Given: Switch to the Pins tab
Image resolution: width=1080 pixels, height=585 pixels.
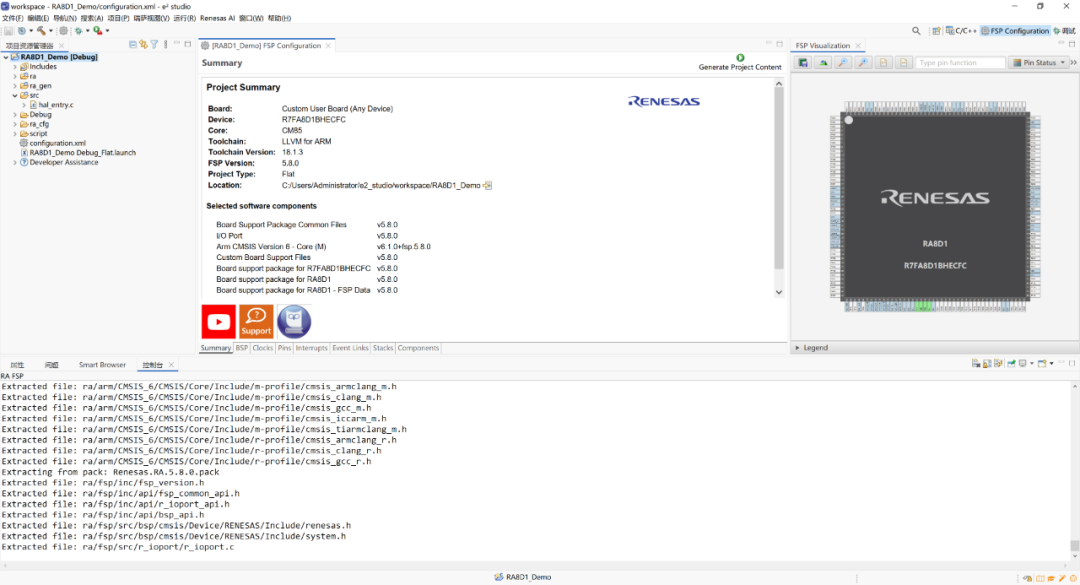Looking at the screenshot, I should [x=284, y=349].
